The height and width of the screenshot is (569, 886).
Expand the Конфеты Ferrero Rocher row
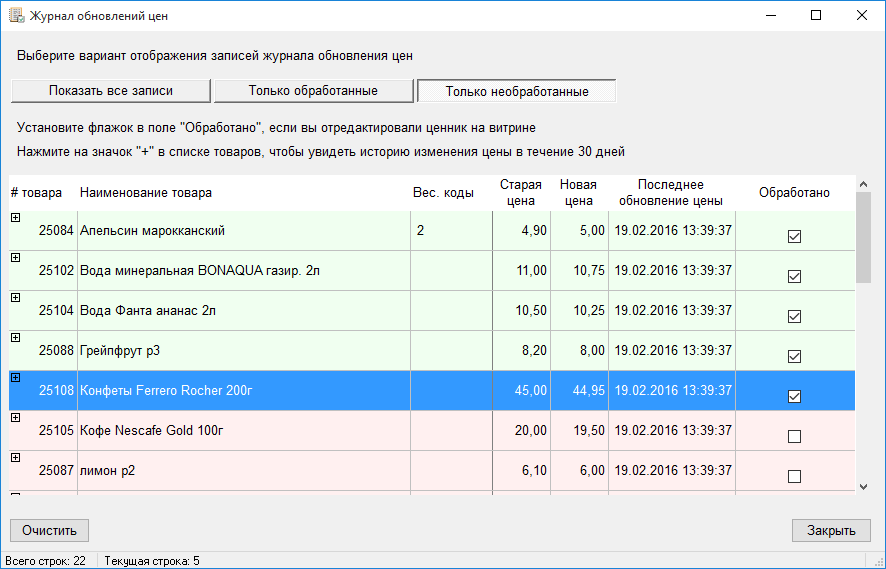pyautogui.click(x=15, y=377)
